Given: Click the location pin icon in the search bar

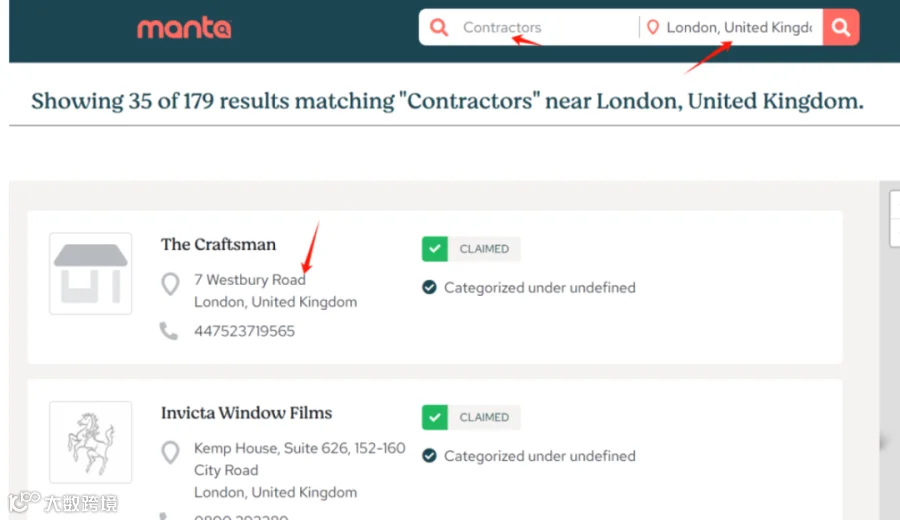Looking at the screenshot, I should (653, 27).
